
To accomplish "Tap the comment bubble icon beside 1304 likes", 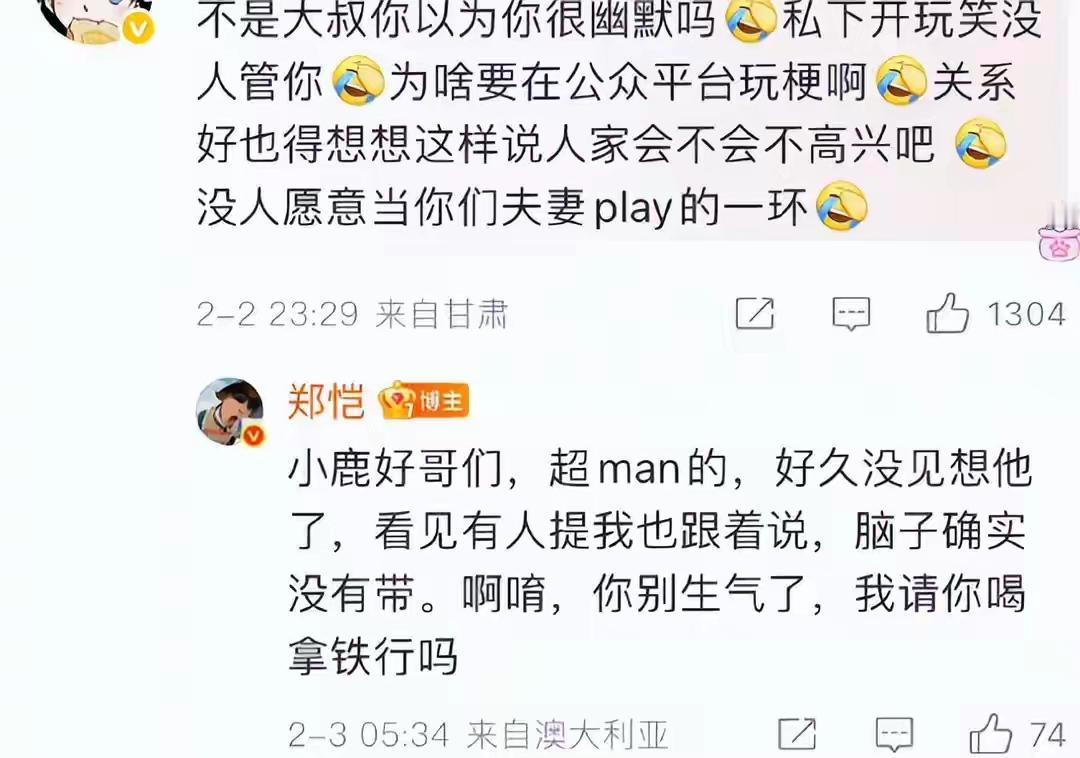I will pyautogui.click(x=851, y=314).
